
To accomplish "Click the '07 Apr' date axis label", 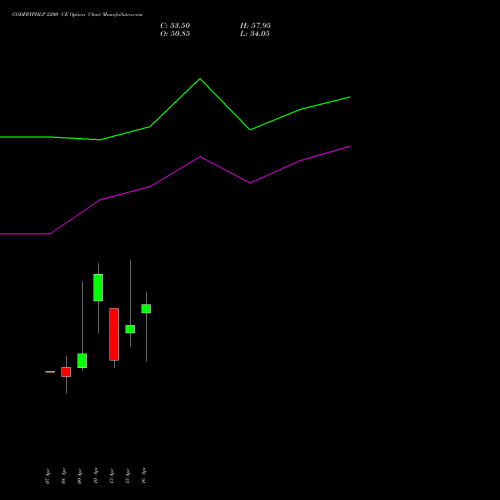I will (x=48, y=476).
